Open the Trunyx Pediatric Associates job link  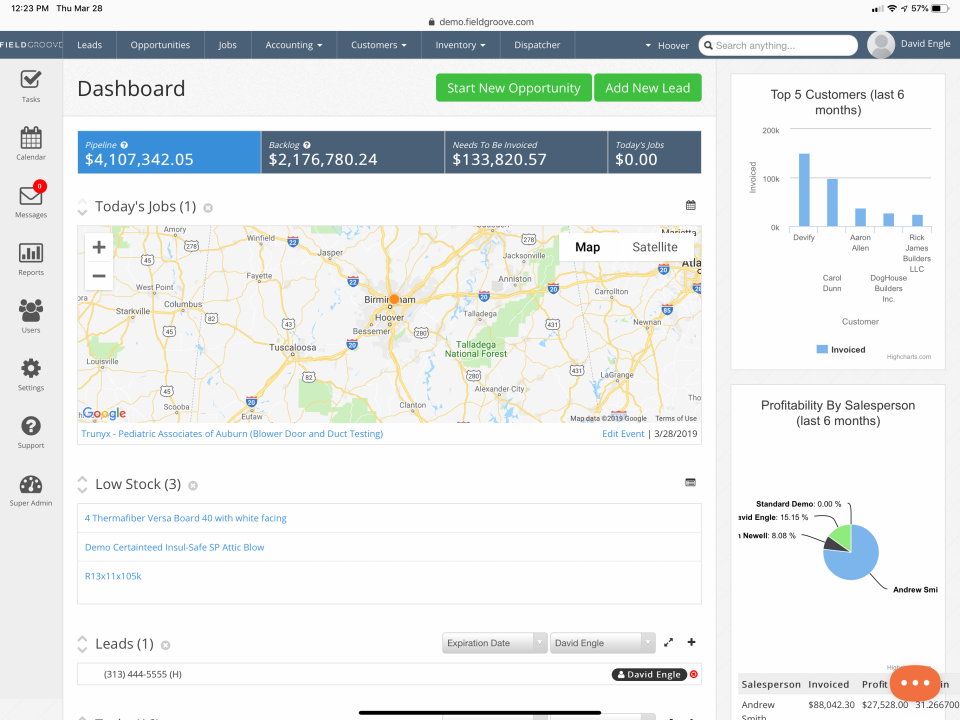coord(231,433)
